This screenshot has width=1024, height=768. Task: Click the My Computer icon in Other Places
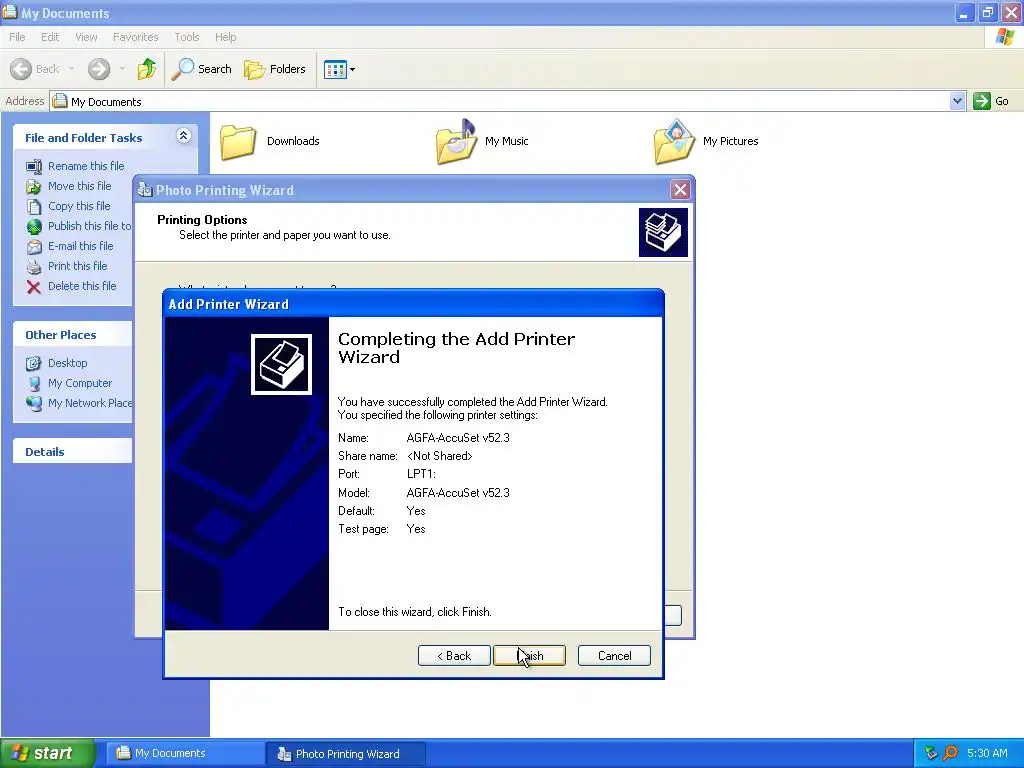click(34, 384)
